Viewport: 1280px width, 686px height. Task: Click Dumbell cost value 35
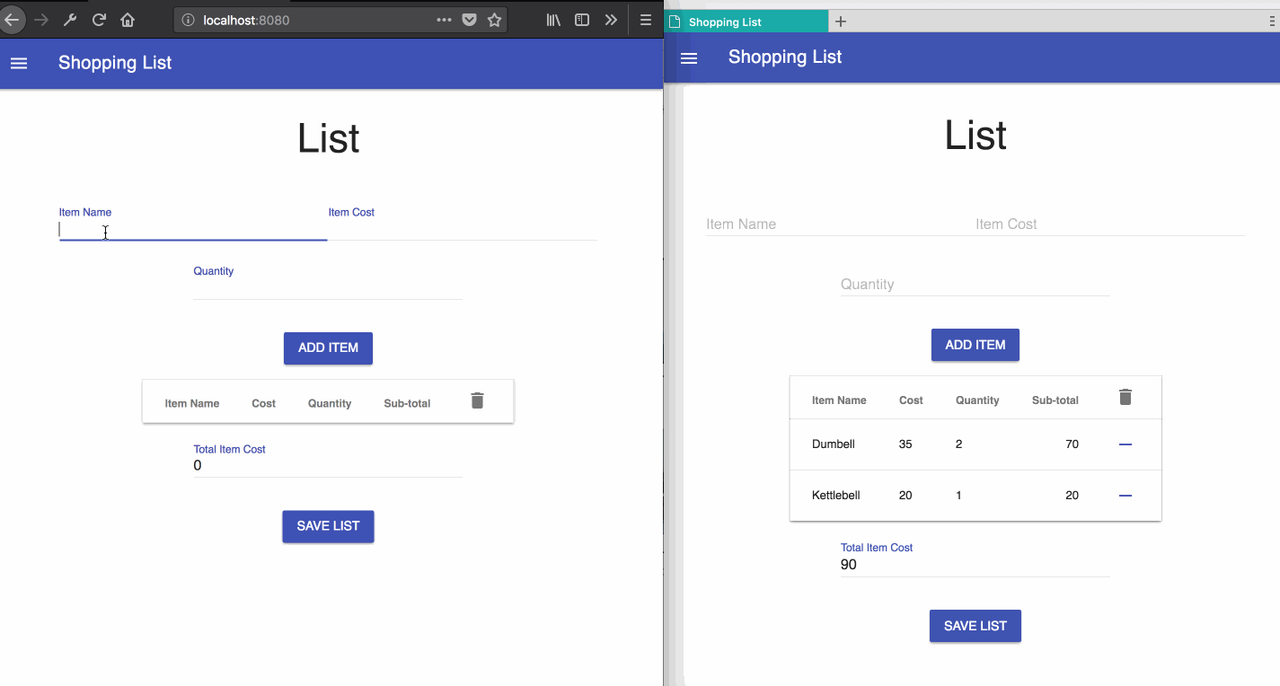pos(906,444)
